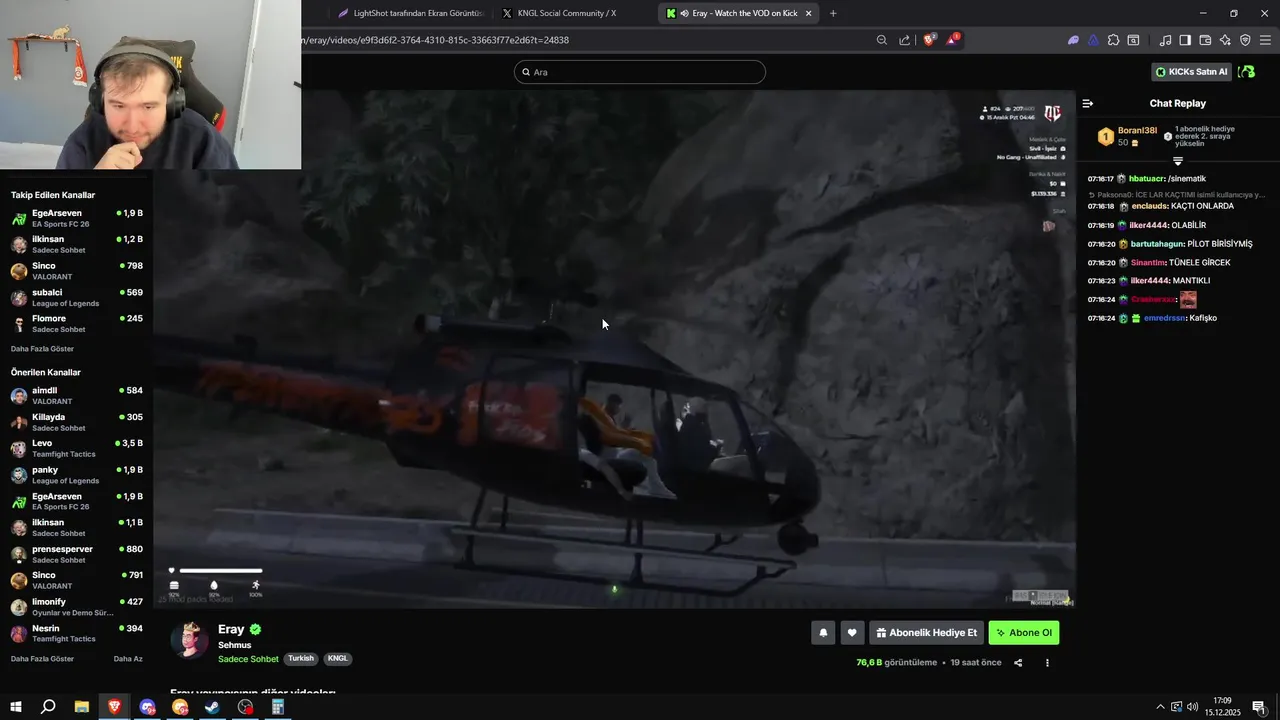Image resolution: width=1280 pixels, height=720 pixels.
Task: Click the Turkish language tag
Action: click(x=301, y=659)
